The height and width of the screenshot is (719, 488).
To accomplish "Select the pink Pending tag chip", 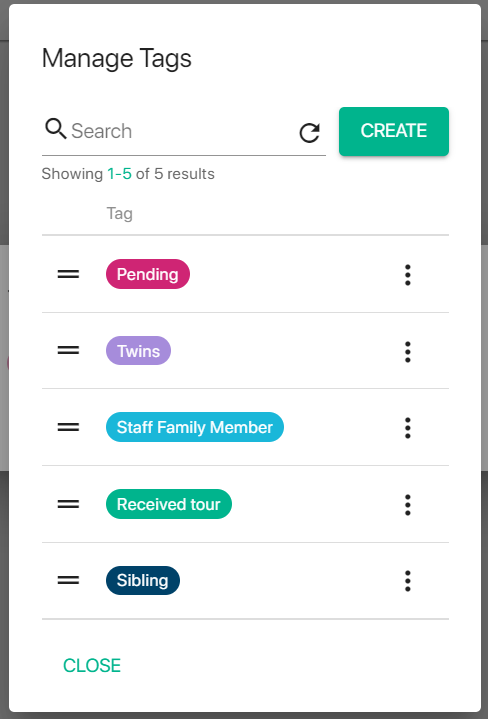I will [x=148, y=274].
